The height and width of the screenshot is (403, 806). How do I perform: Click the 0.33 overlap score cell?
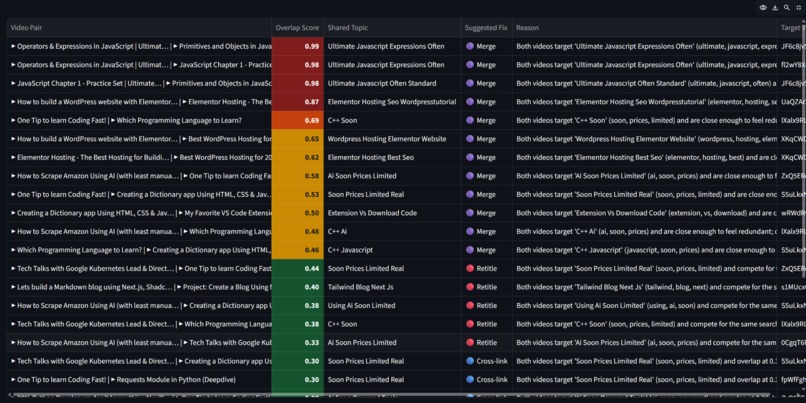(298, 342)
